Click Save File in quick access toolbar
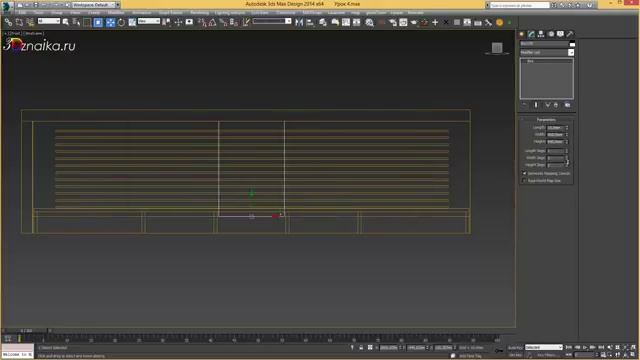This screenshot has height=360, width=640. (36, 5)
